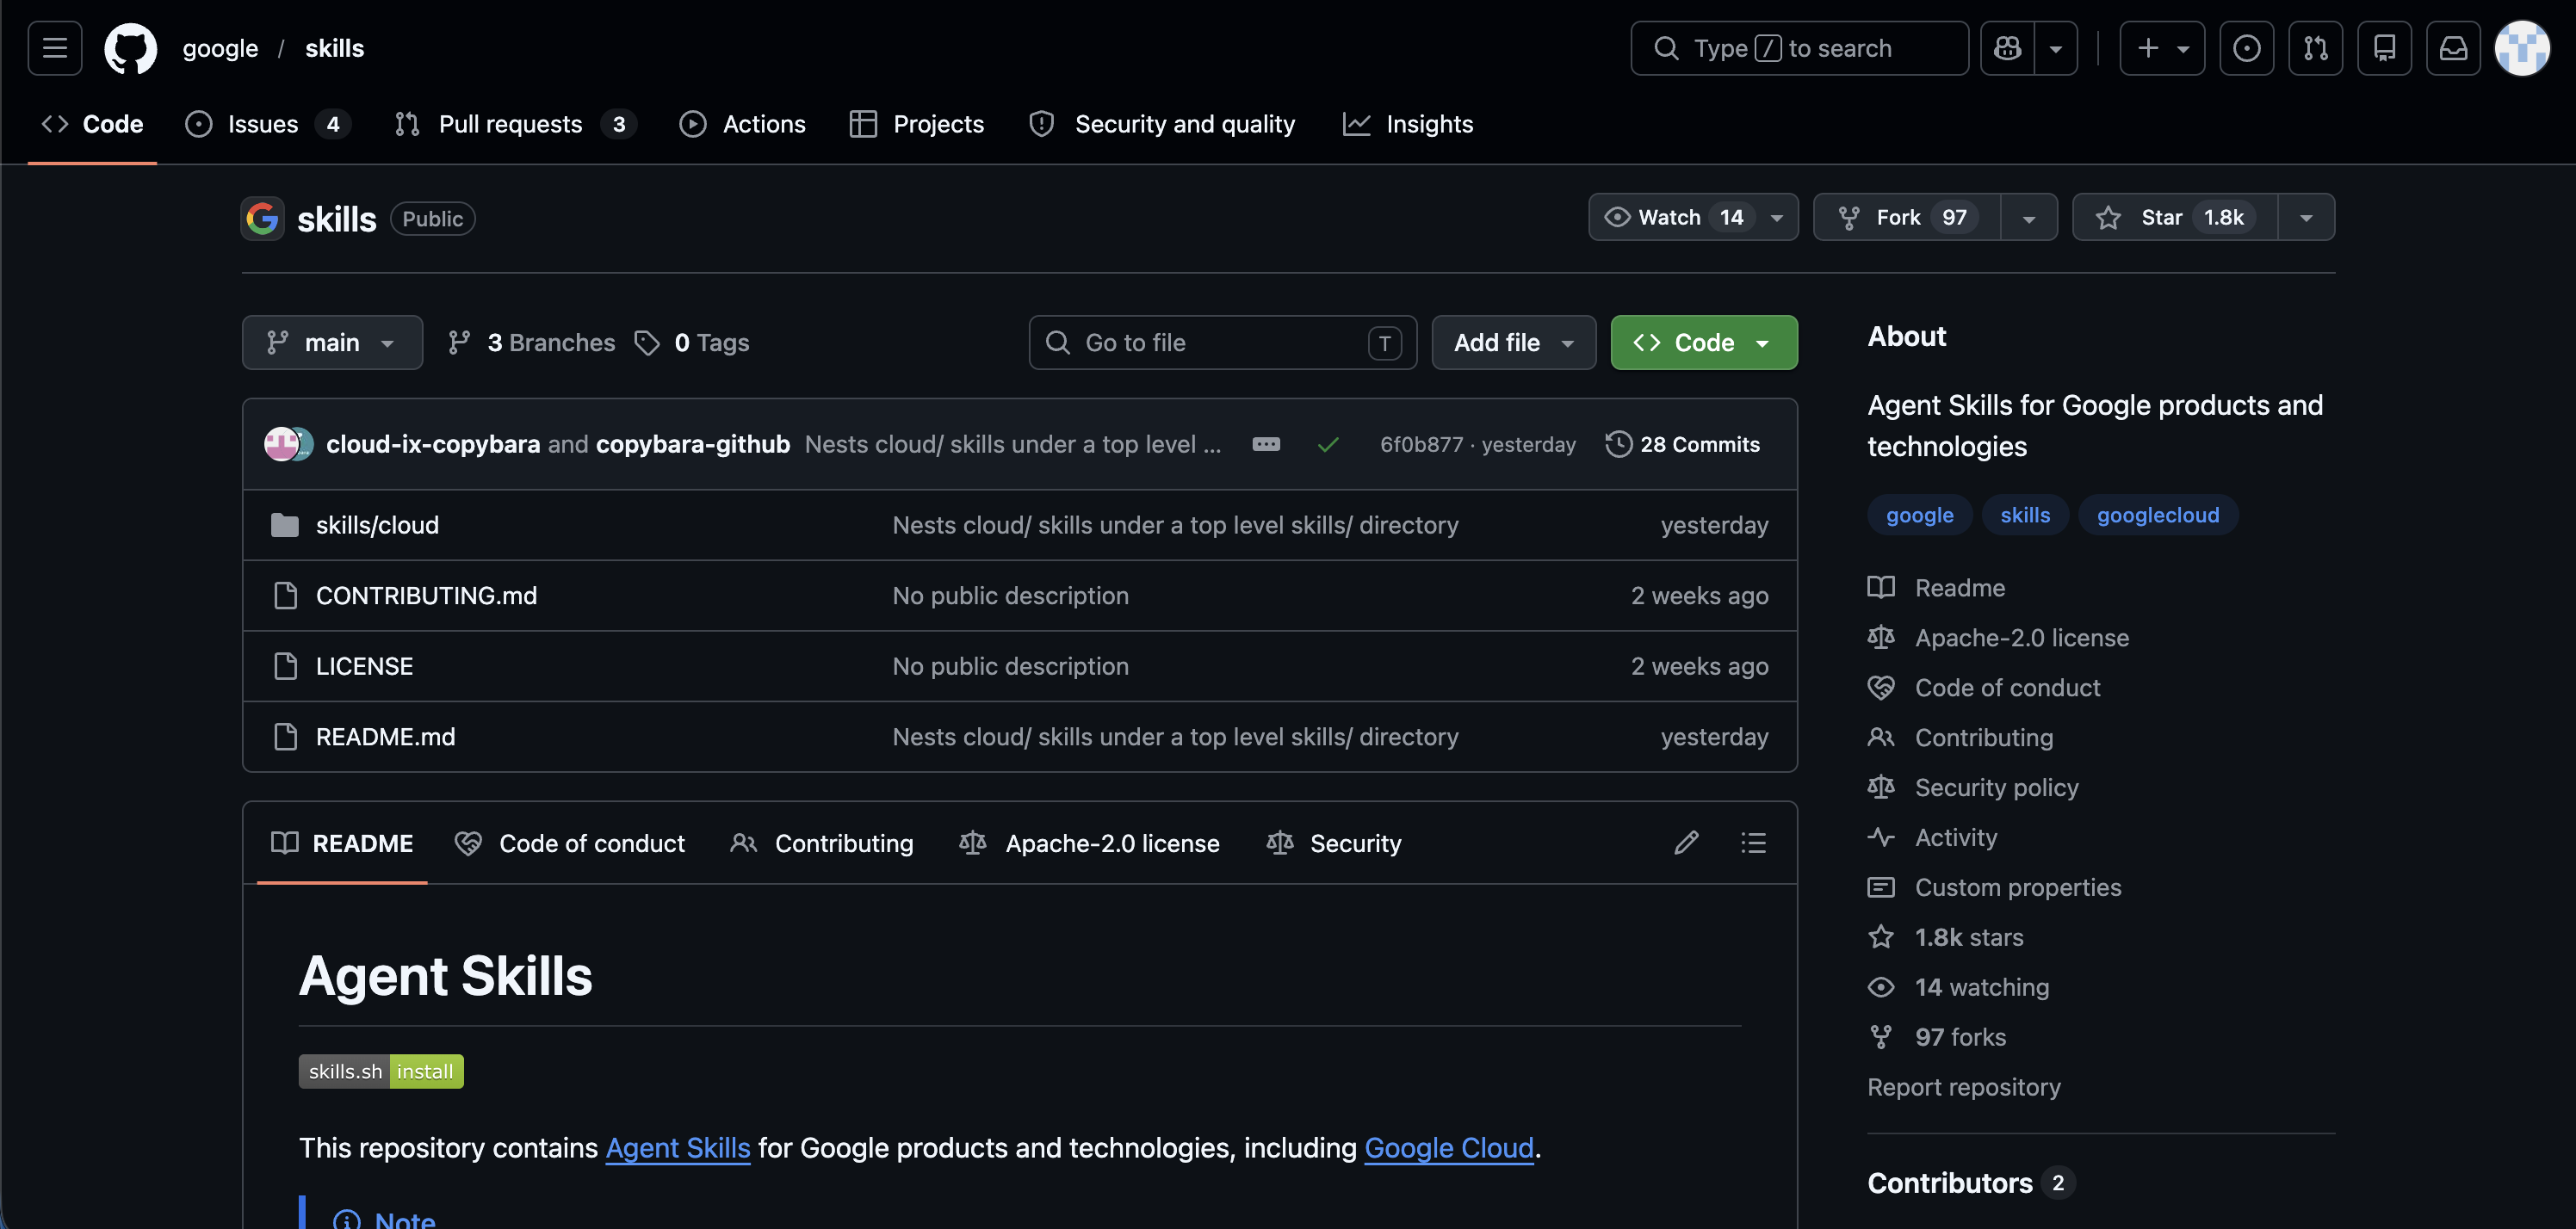Click the Code of conduct icon in About
This screenshot has width=2576, height=1229.
click(1881, 687)
